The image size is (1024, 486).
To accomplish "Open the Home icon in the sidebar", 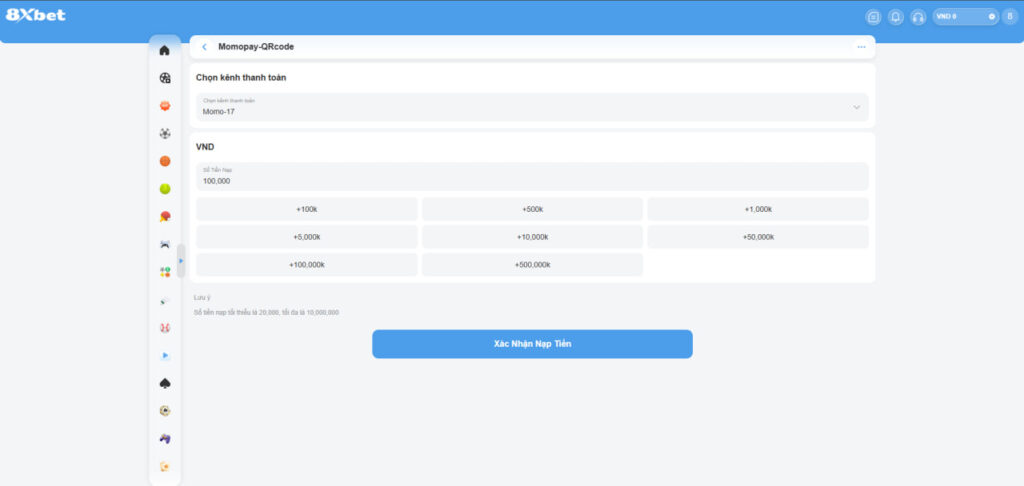I will 165,50.
